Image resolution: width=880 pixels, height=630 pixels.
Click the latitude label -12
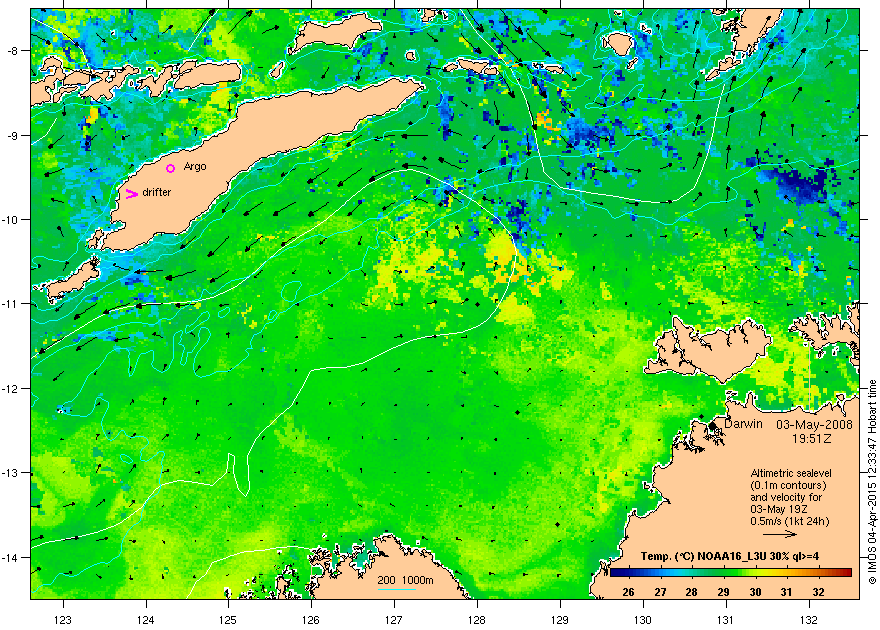(x=10, y=389)
